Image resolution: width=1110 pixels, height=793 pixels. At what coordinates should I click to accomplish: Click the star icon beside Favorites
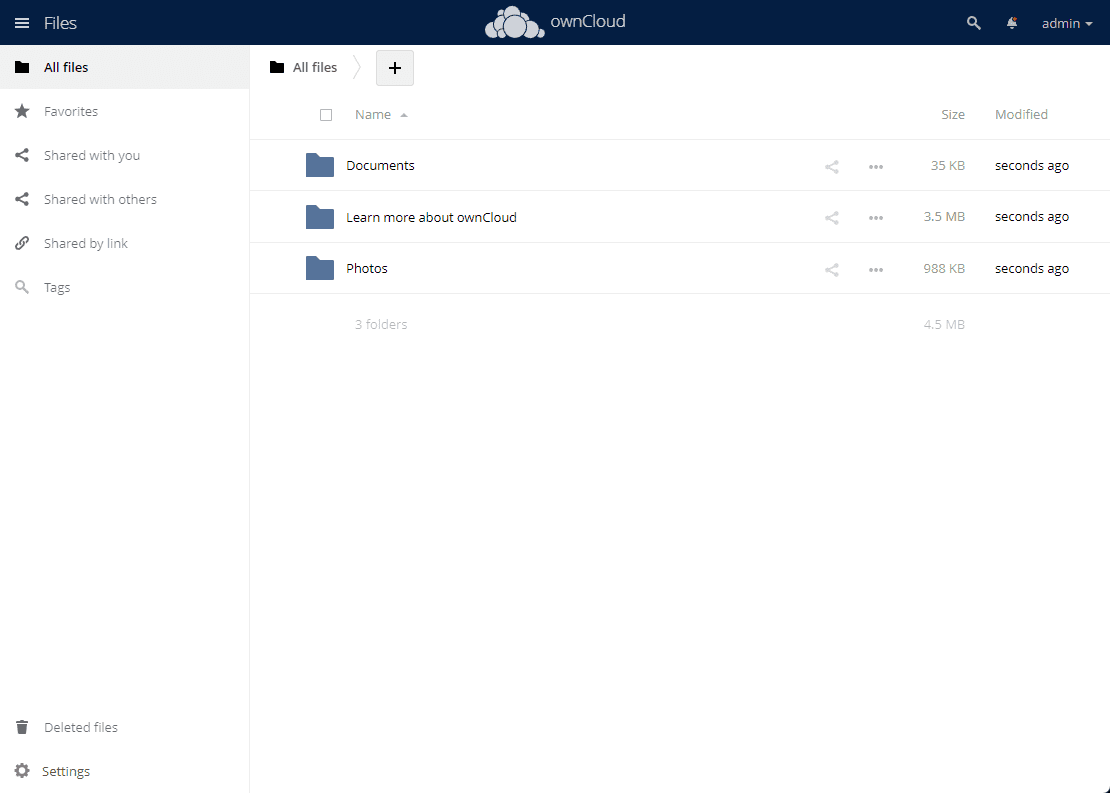click(22, 111)
